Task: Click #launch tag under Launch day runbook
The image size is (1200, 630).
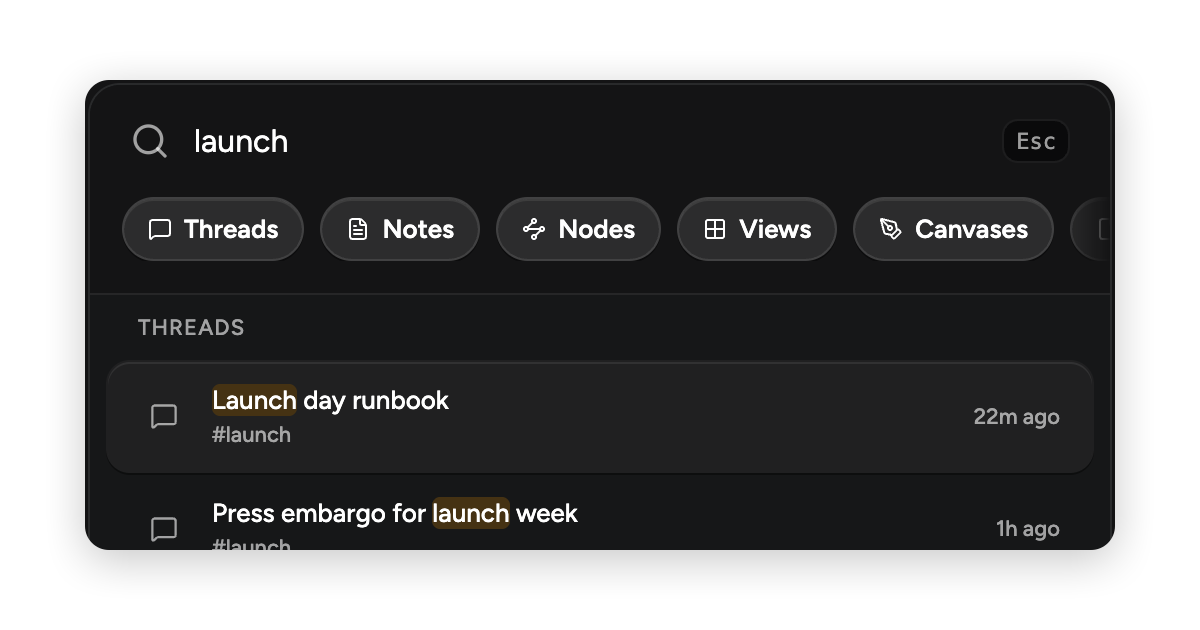Action: coord(251,435)
